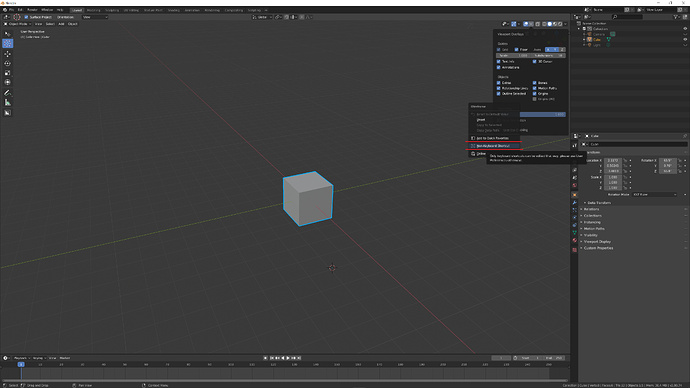Open the Particles properties tab icon

[575, 210]
